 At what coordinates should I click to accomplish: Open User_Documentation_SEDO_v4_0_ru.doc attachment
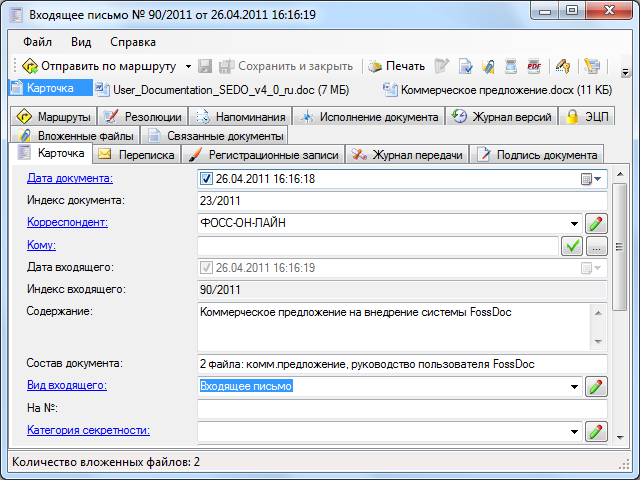(222, 90)
